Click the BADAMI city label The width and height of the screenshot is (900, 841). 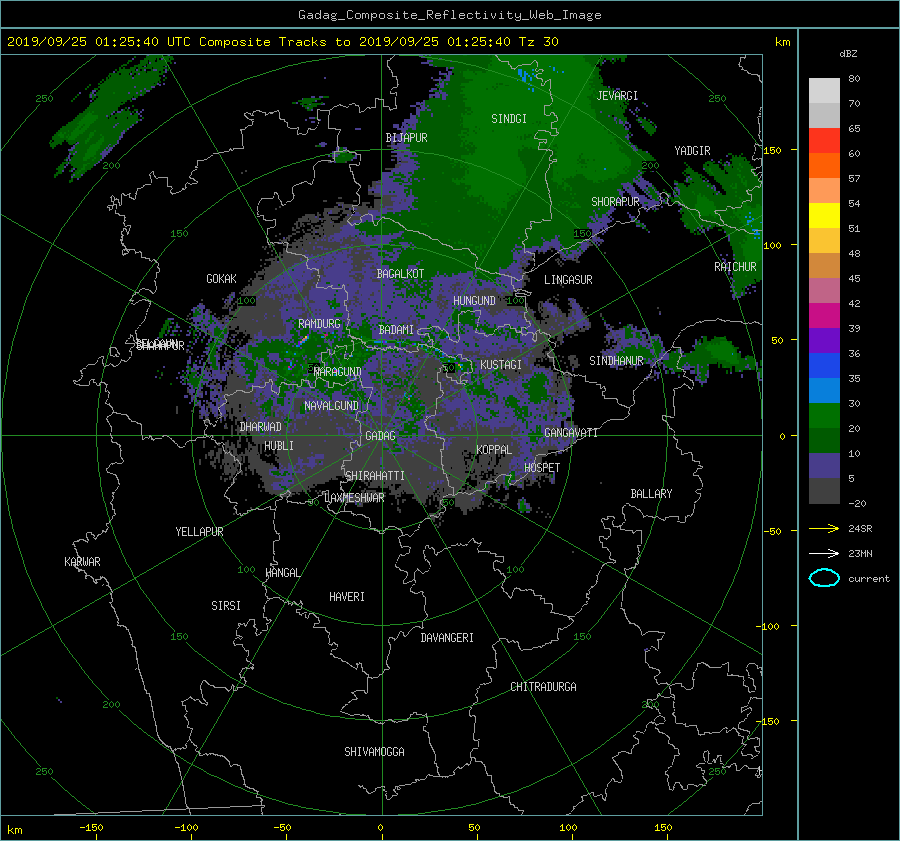coord(396,330)
